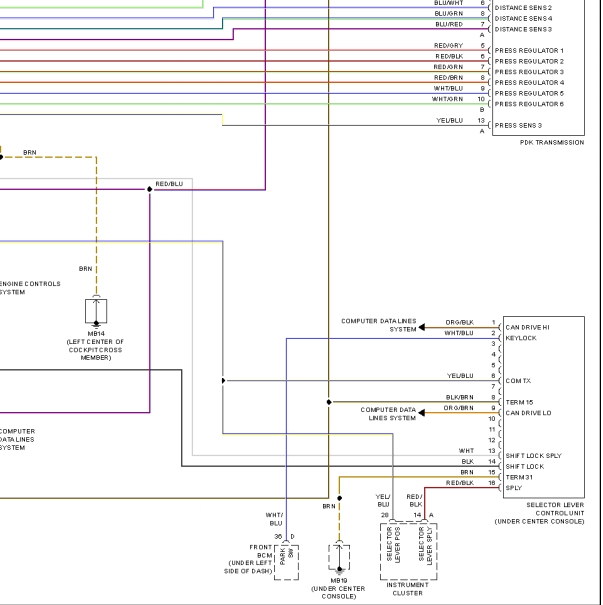The image size is (603, 605).
Task: Click the MB19 ground name text
Action: tap(339, 580)
